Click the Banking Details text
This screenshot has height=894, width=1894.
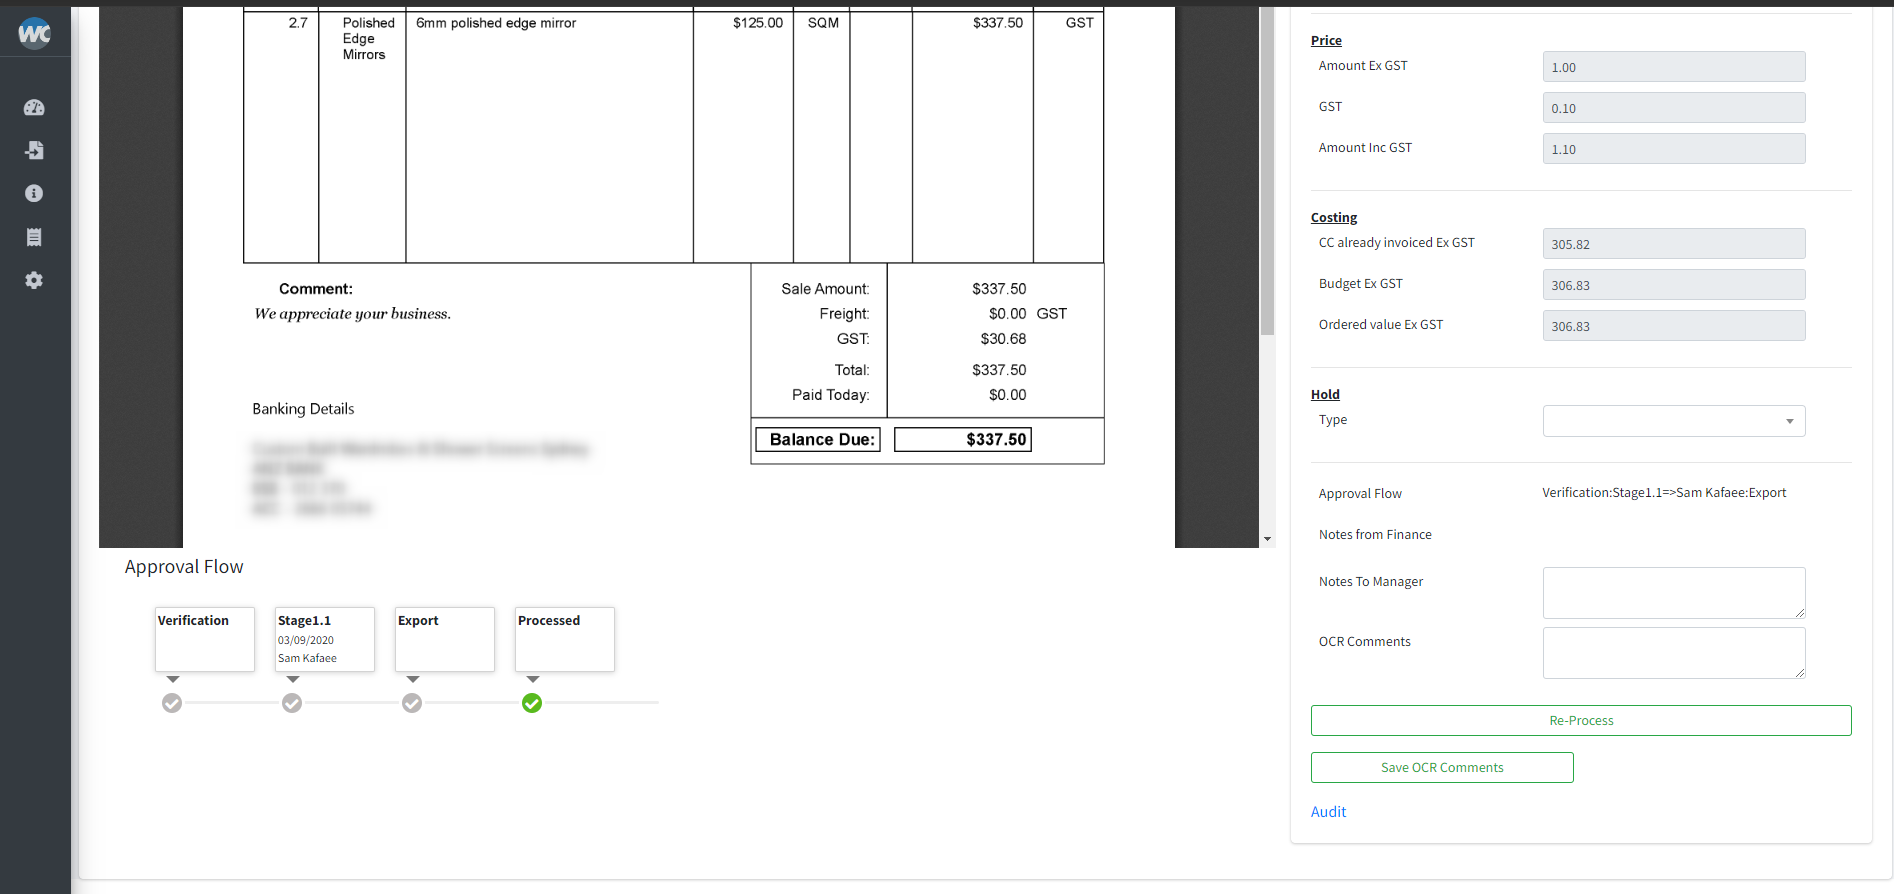pyautogui.click(x=303, y=409)
